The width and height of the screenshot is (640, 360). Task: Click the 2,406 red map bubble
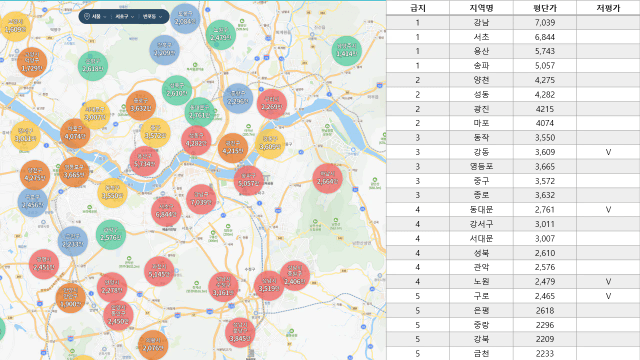pyautogui.click(x=295, y=276)
